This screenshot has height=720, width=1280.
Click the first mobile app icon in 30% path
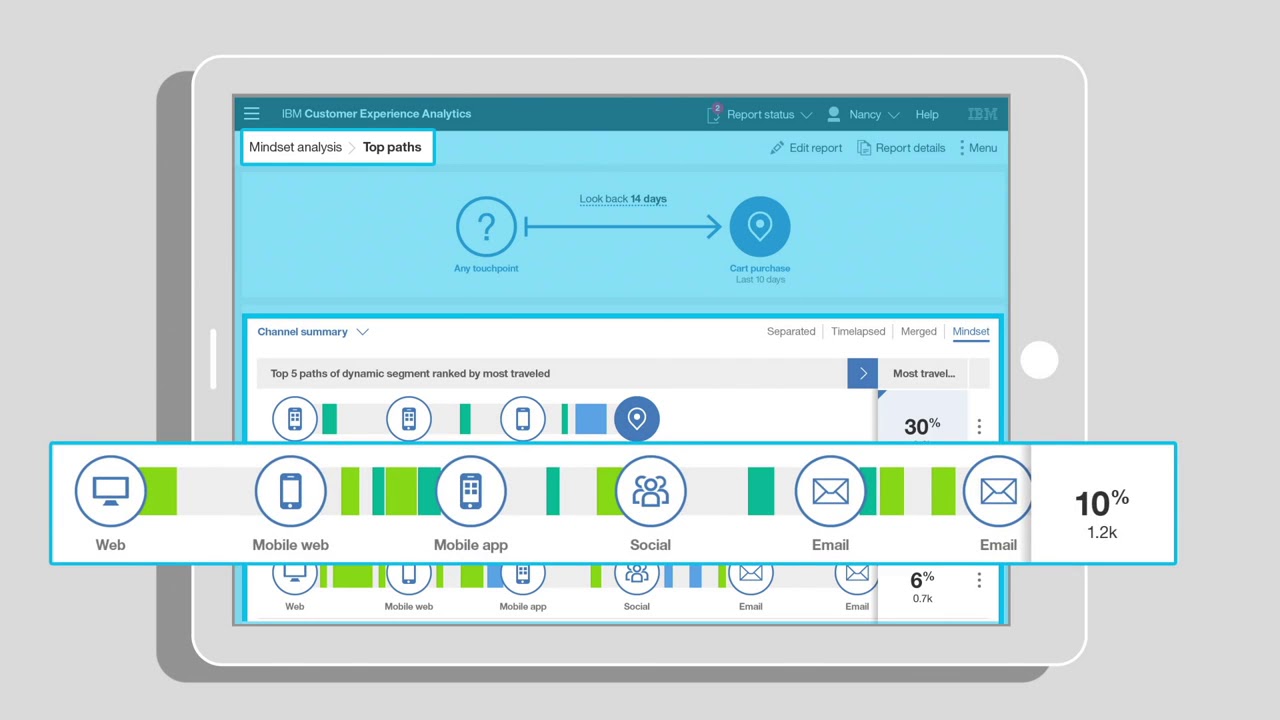[295, 419]
